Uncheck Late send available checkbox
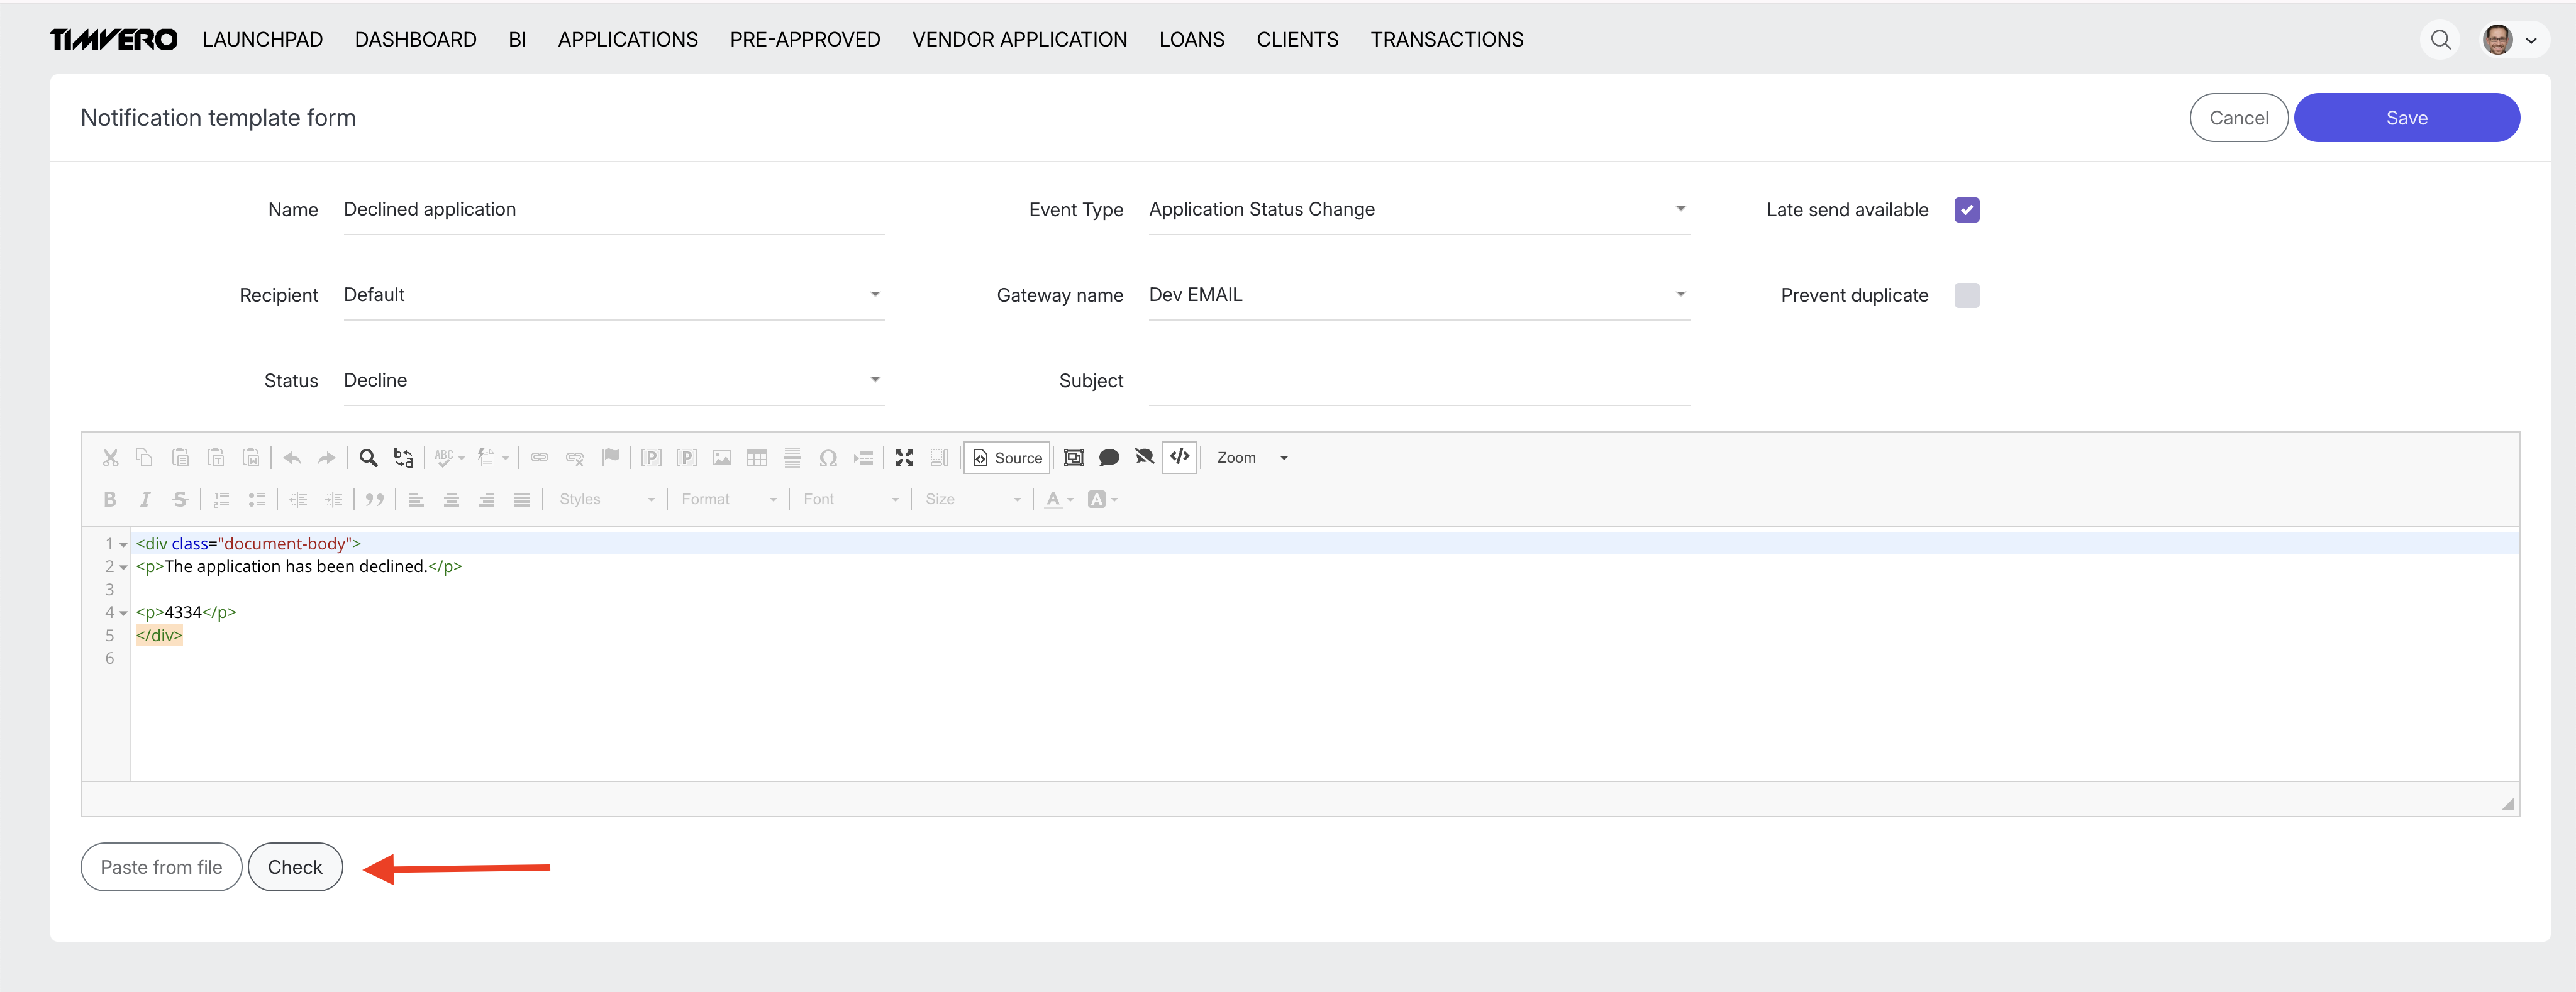 (1966, 210)
